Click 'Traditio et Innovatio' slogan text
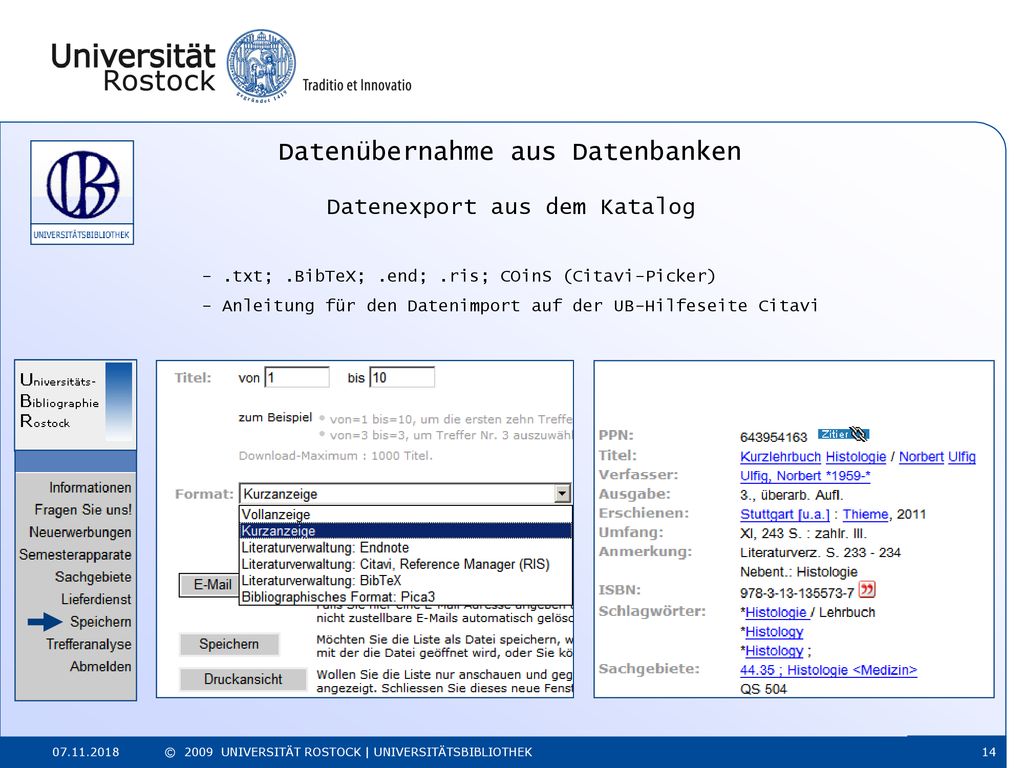Viewport: 1024px width, 768px height. (x=357, y=85)
